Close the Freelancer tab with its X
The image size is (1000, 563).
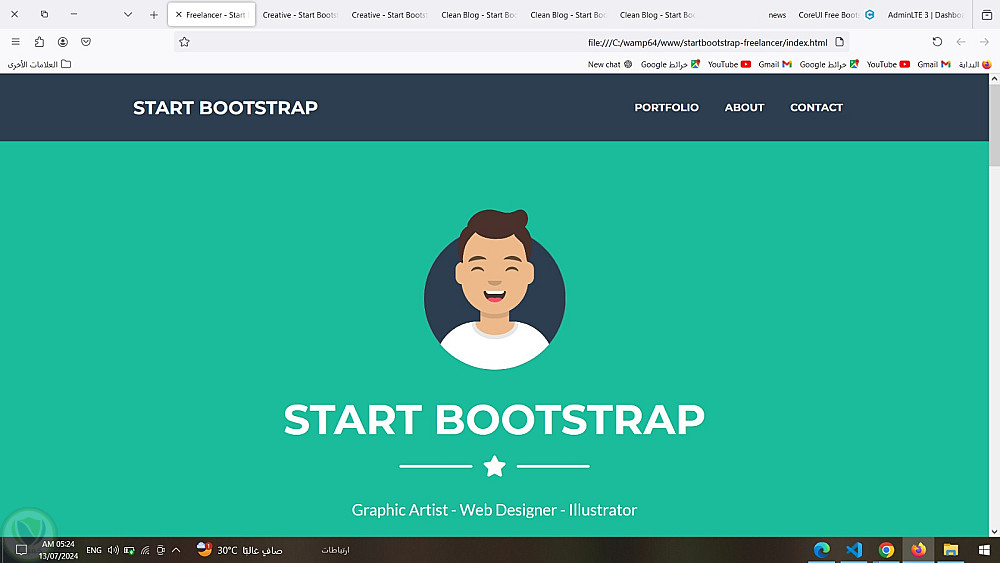click(x=179, y=14)
